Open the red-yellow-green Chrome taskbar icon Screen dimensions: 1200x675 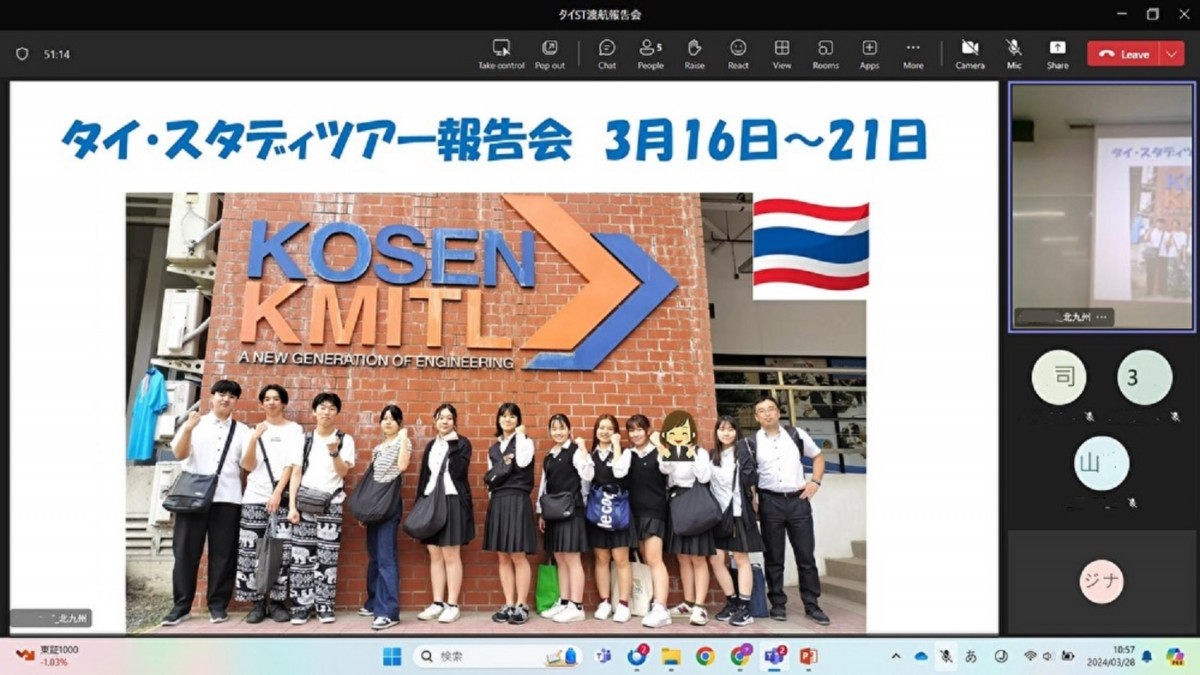[705, 656]
